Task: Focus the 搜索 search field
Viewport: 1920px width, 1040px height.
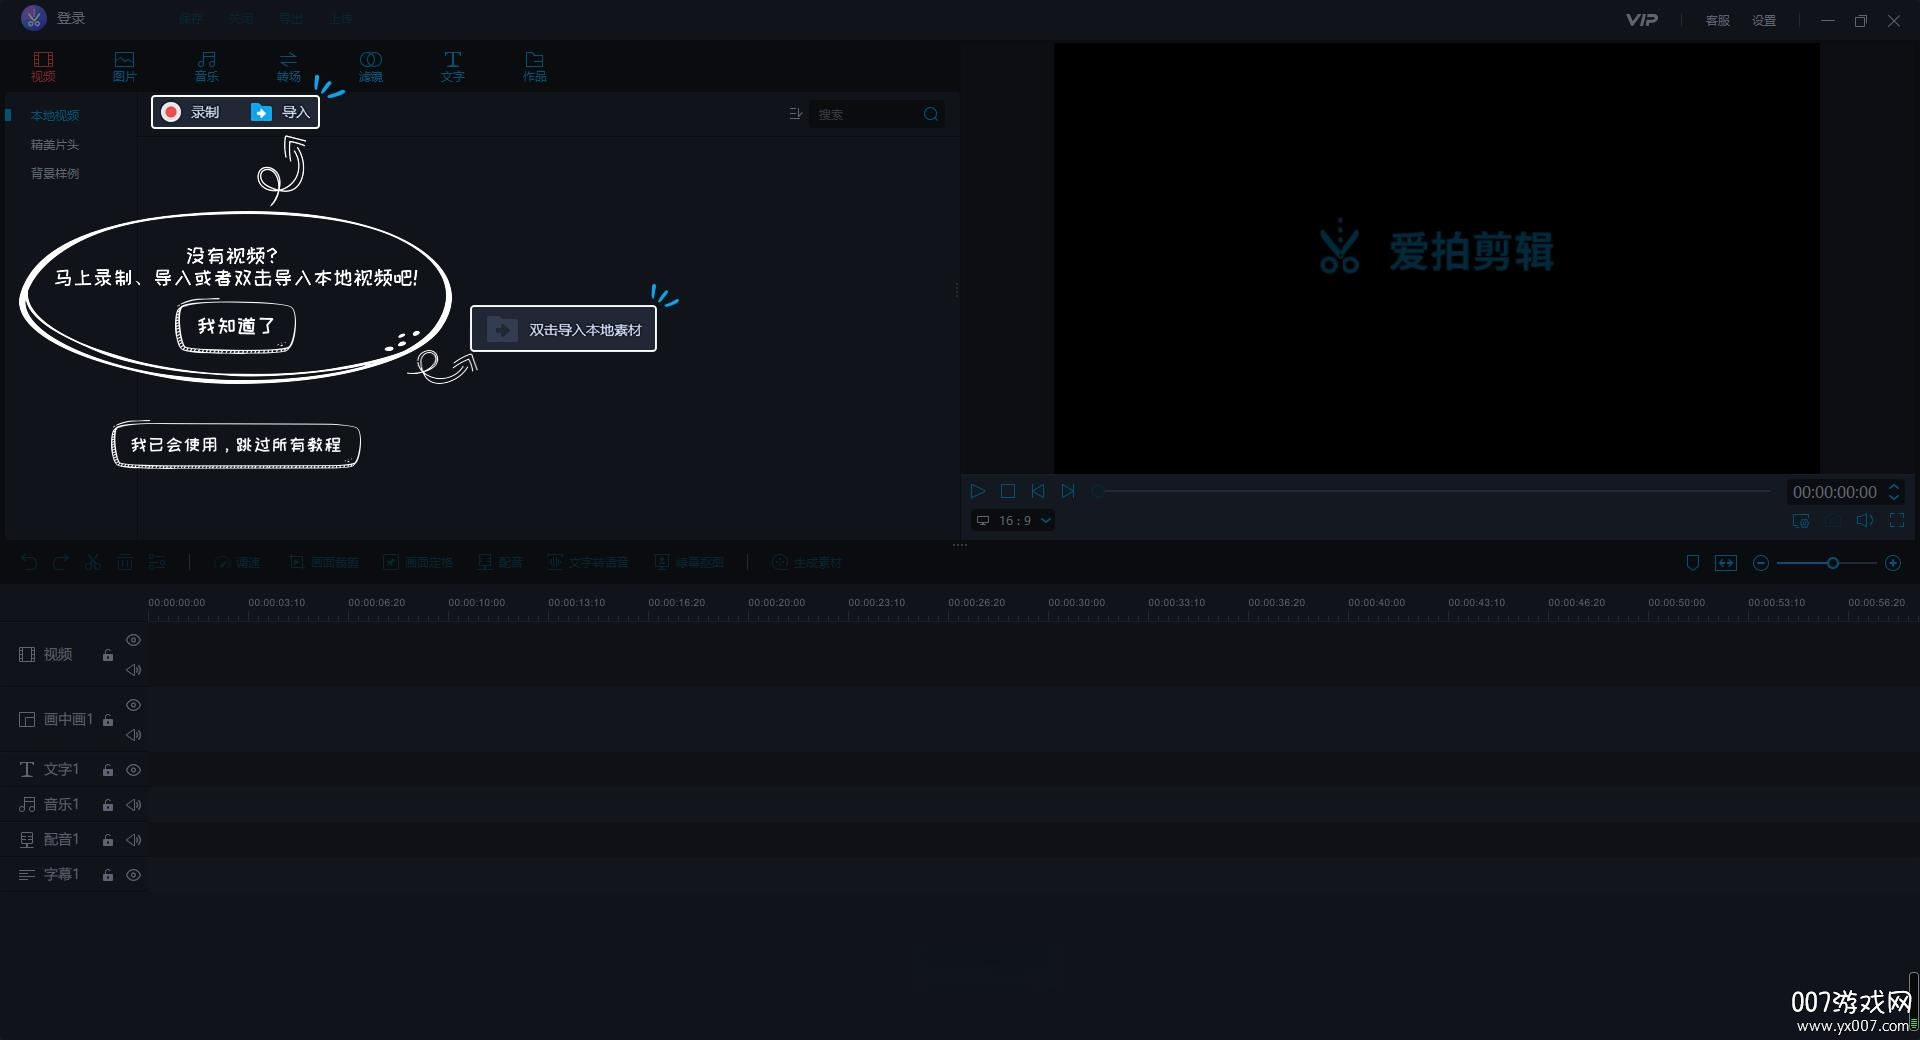Action: click(x=865, y=114)
